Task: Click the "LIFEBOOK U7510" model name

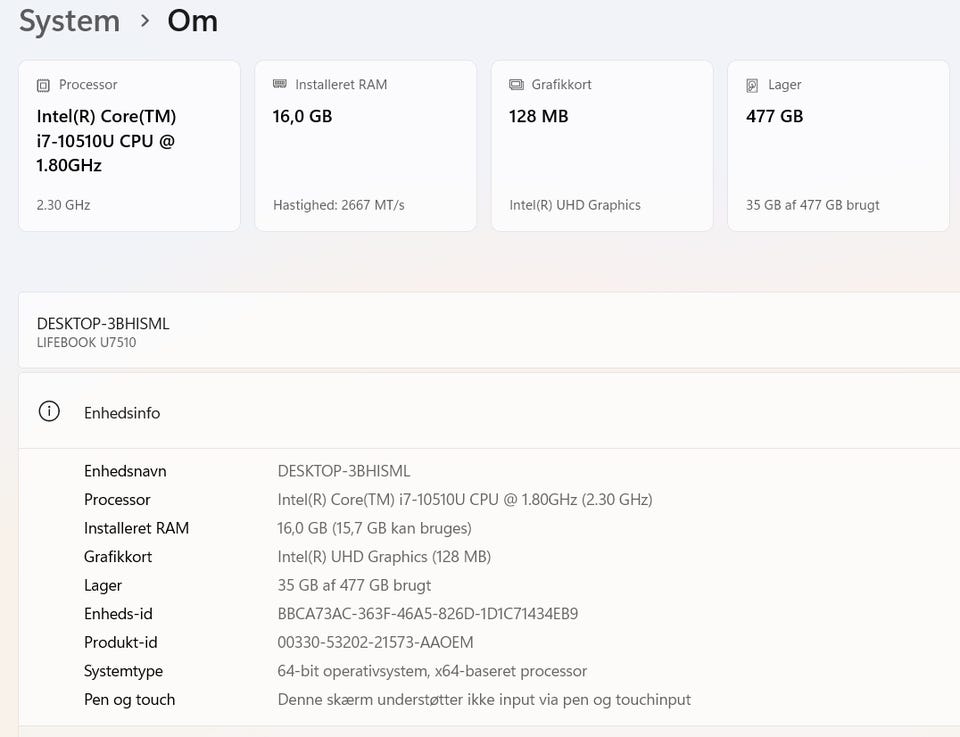Action: pyautogui.click(x=86, y=343)
